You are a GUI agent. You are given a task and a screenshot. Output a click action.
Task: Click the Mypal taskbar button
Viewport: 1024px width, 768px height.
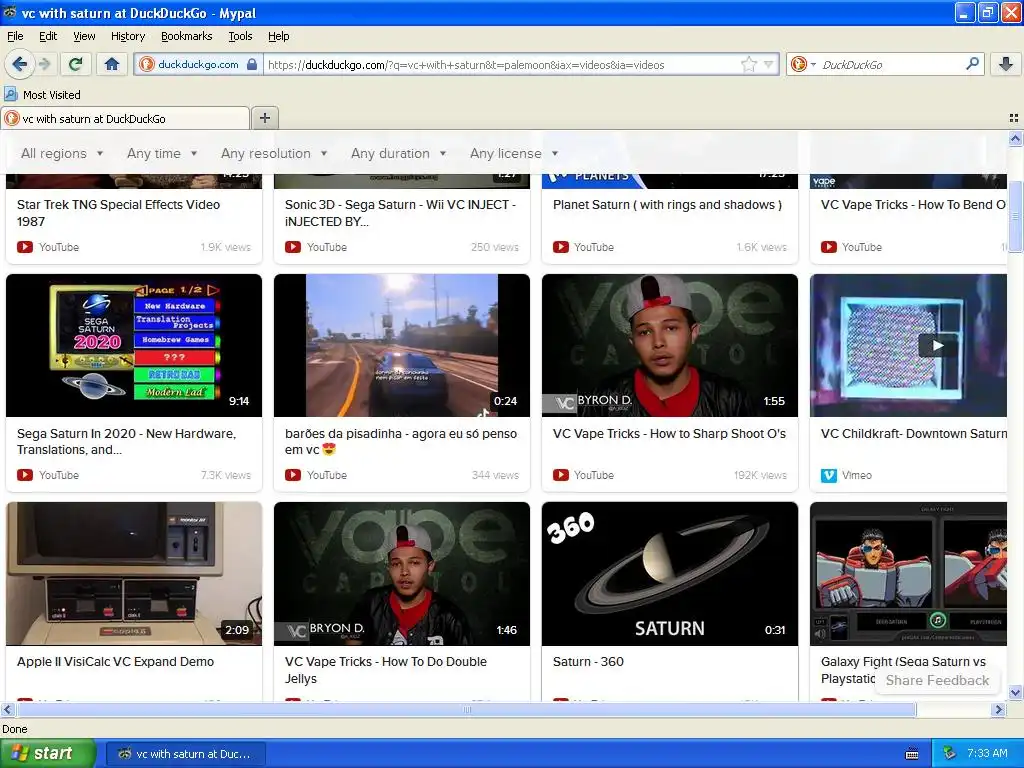(185, 754)
